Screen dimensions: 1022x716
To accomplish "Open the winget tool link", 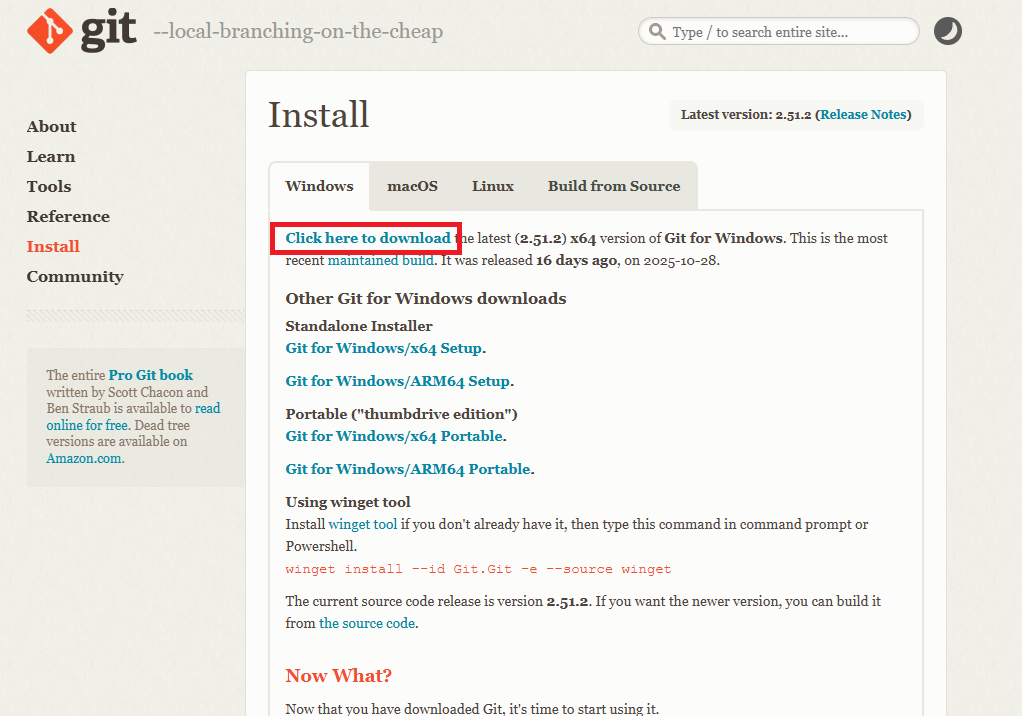I will click(x=363, y=524).
